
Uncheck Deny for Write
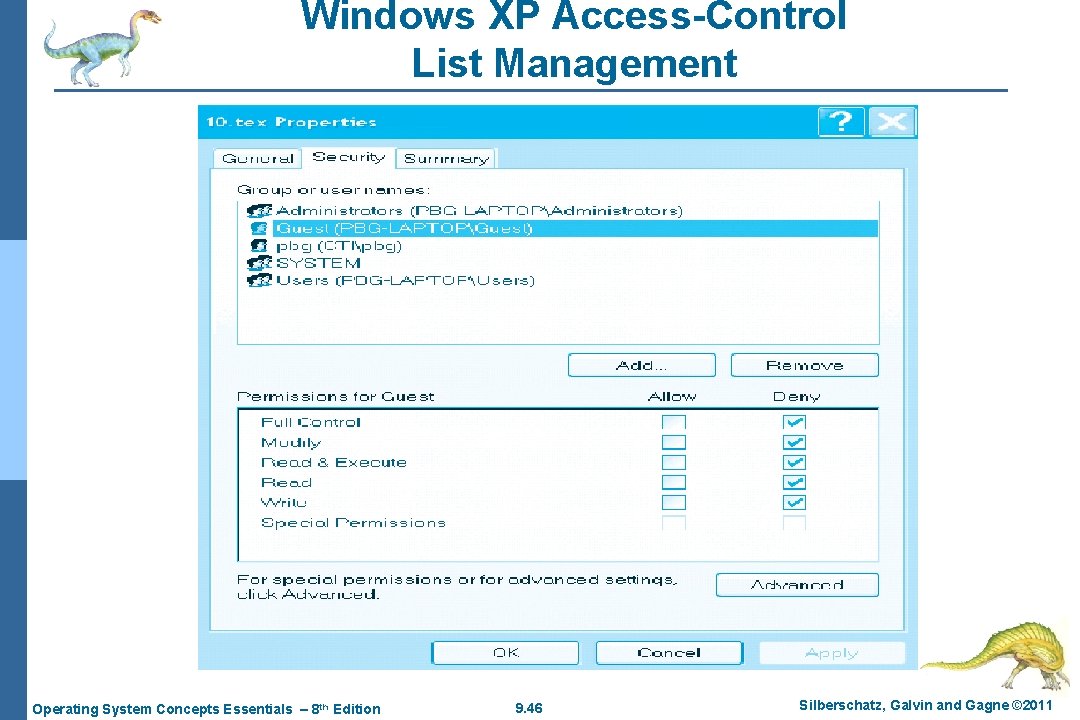(794, 502)
